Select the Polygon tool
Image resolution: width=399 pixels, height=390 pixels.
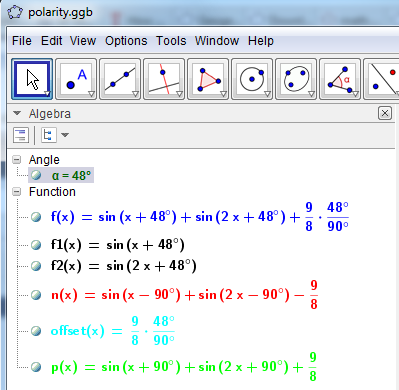click(208, 79)
